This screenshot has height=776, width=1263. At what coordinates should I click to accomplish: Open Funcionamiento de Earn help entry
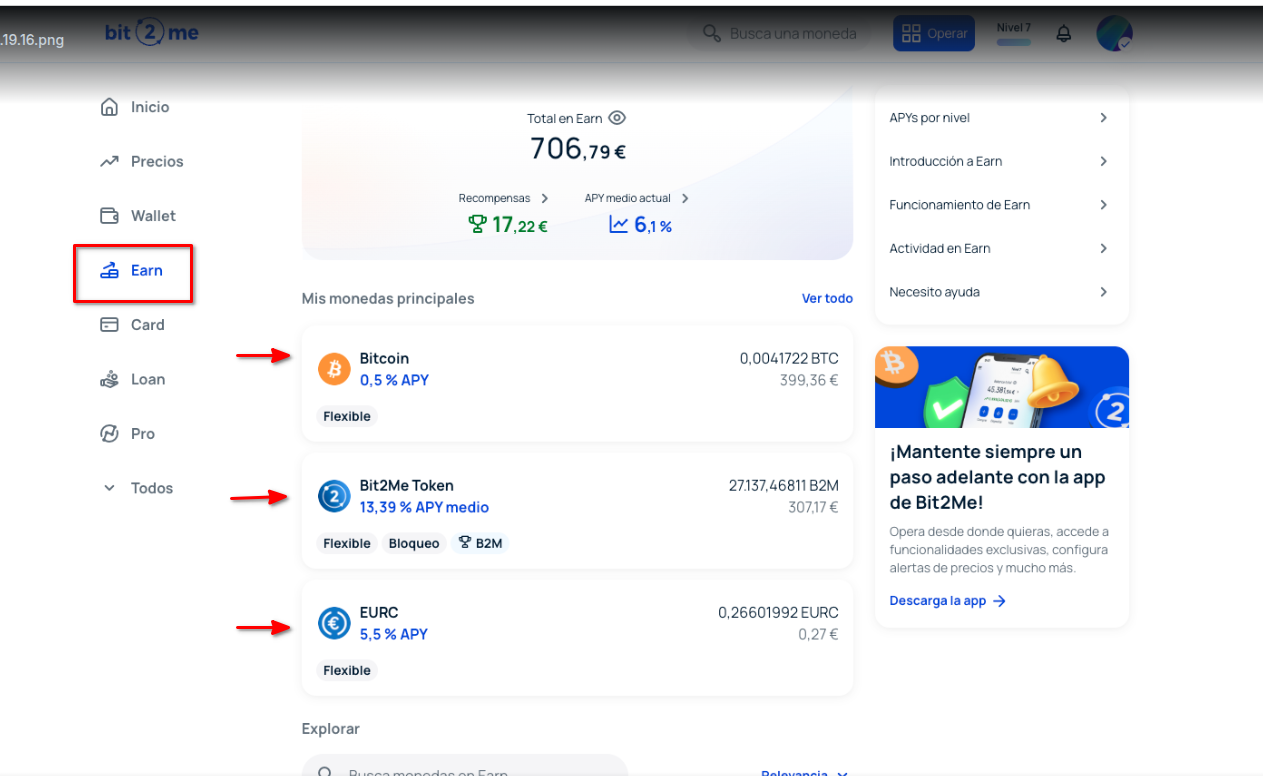coord(1001,205)
